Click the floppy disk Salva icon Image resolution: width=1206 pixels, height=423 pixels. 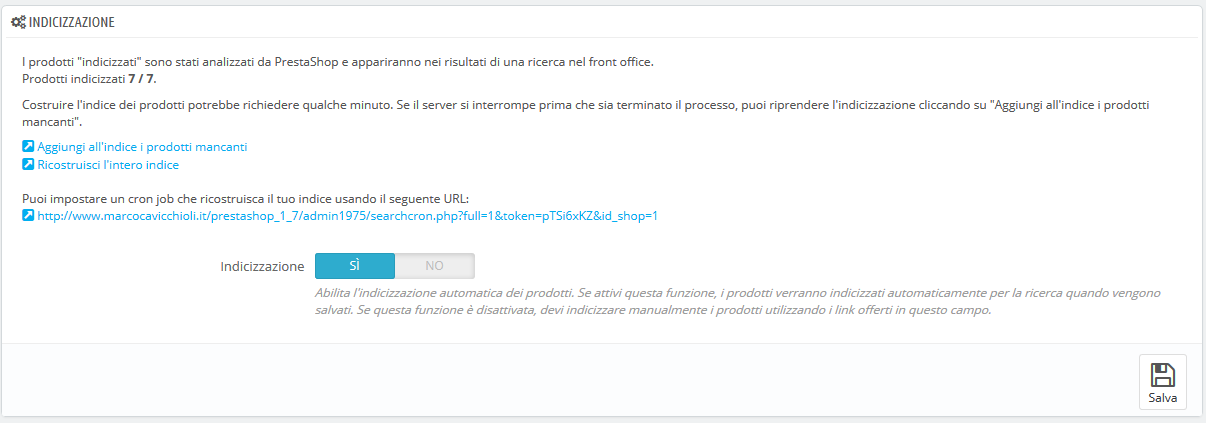pos(1162,375)
